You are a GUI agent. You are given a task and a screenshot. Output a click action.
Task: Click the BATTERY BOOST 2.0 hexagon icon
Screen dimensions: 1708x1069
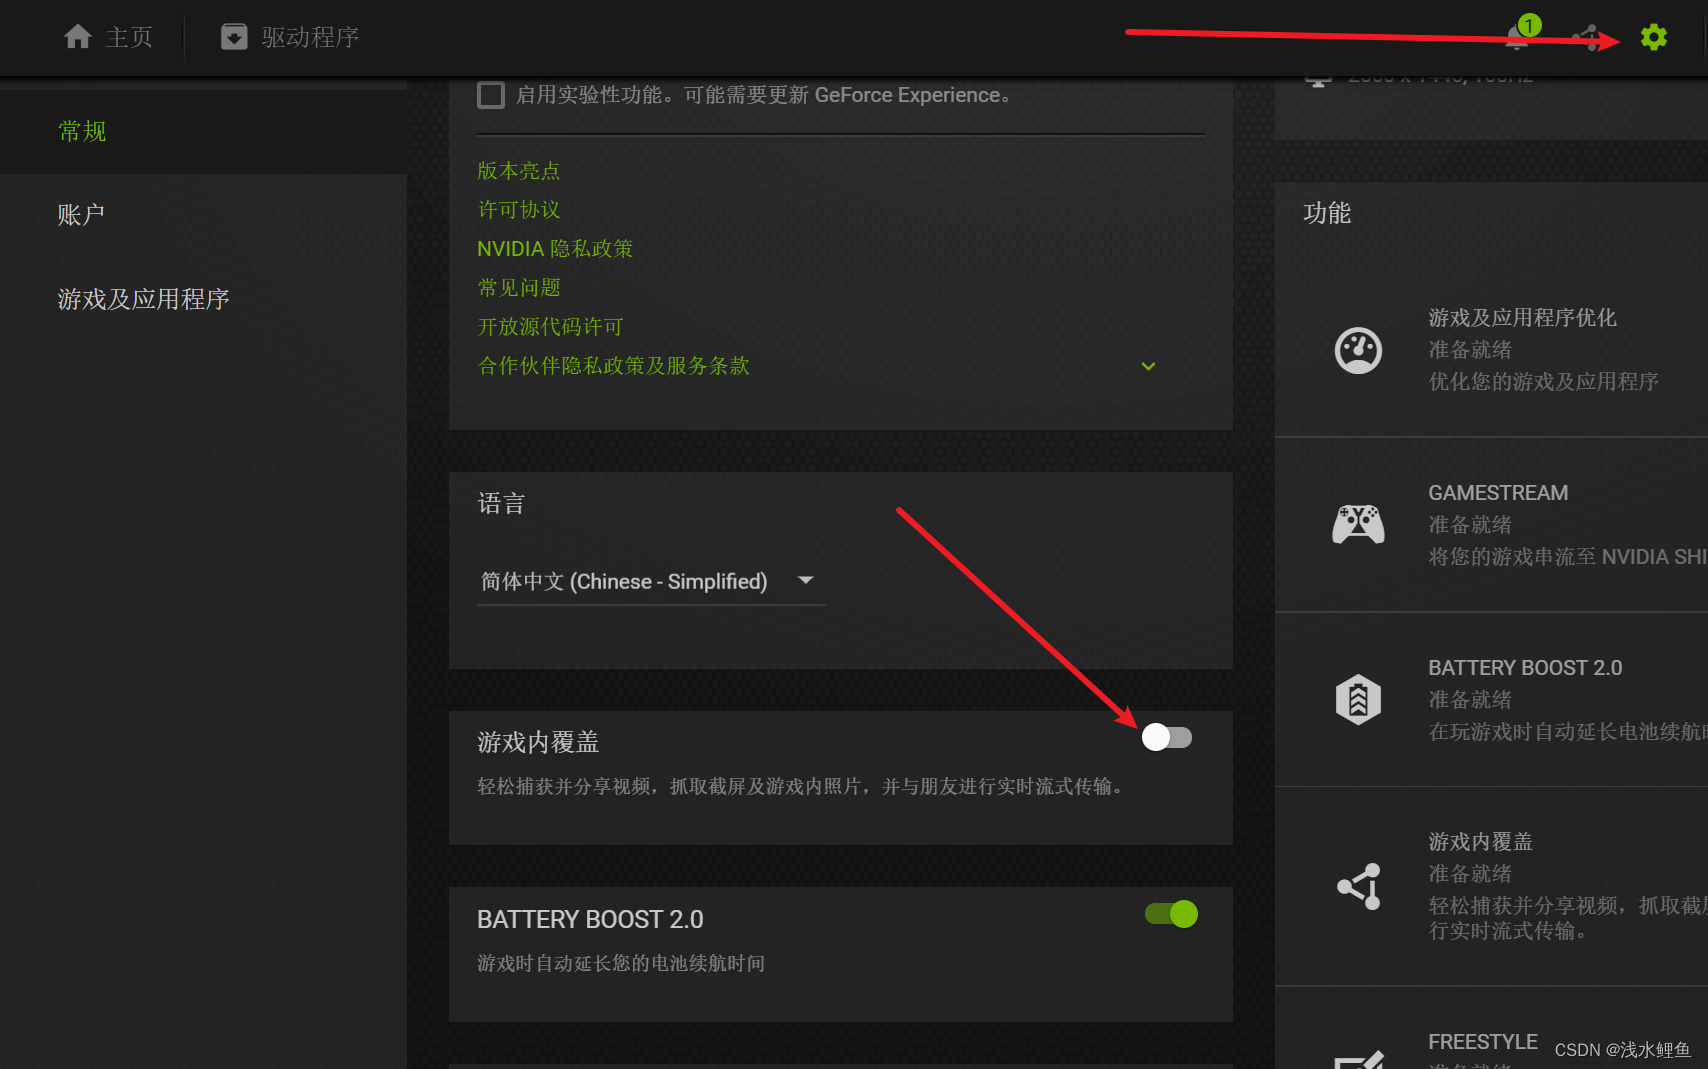click(1358, 699)
